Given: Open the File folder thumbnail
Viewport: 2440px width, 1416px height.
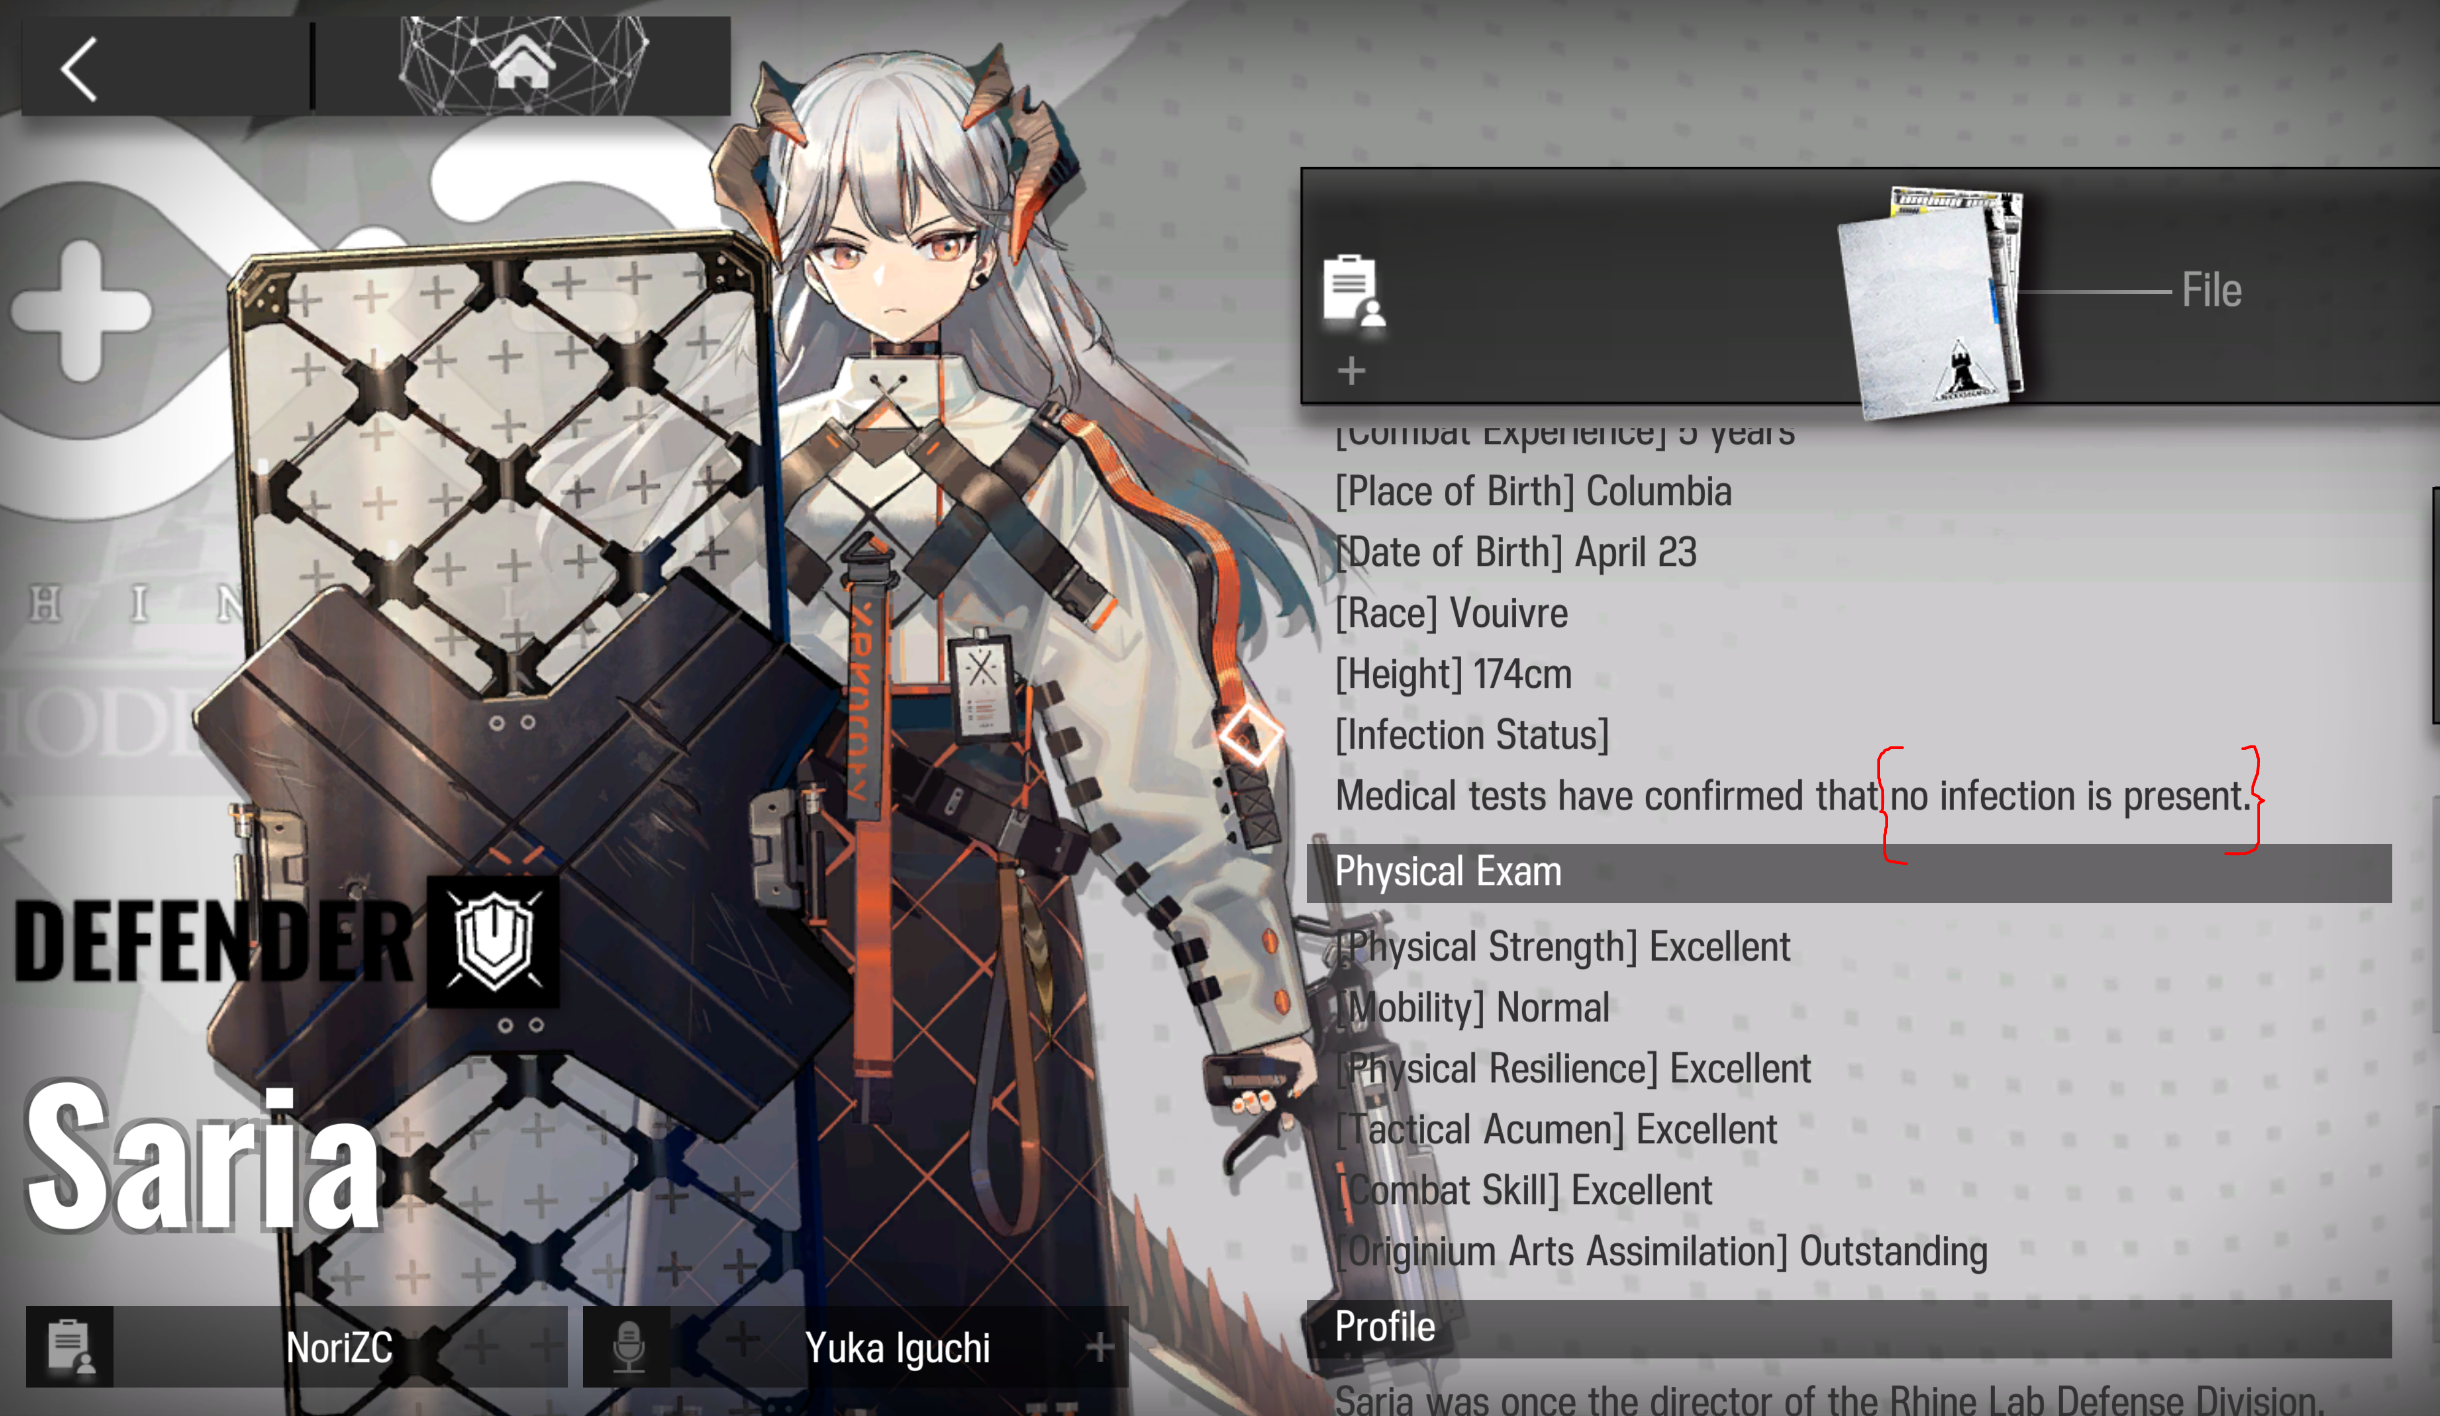Looking at the screenshot, I should click(1932, 302).
